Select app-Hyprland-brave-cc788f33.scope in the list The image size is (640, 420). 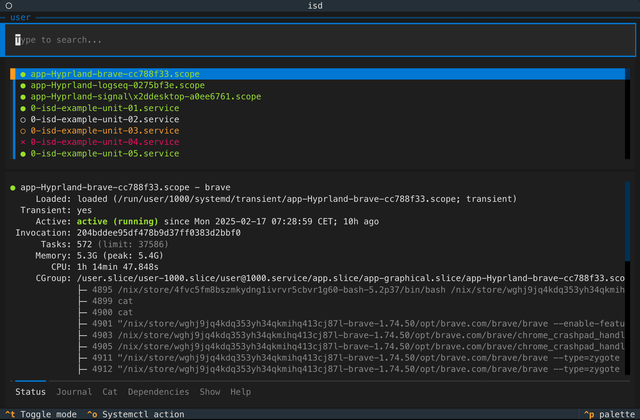point(318,74)
